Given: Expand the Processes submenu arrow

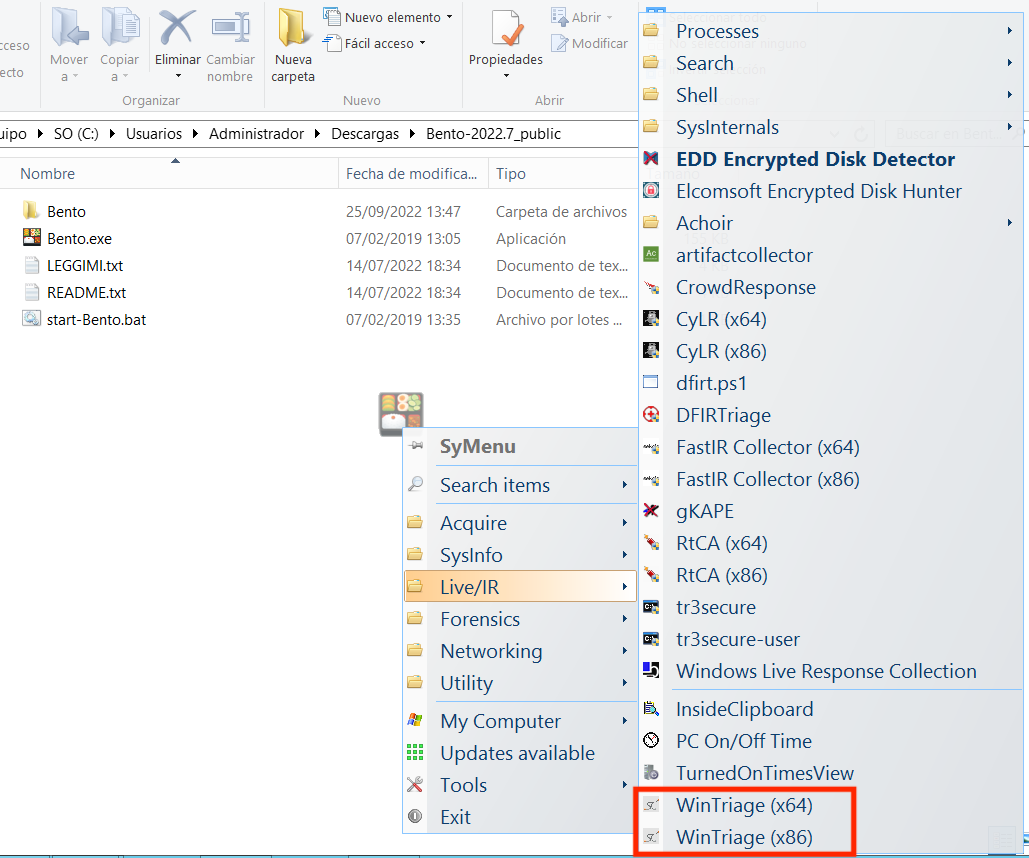Looking at the screenshot, I should 1010,31.
